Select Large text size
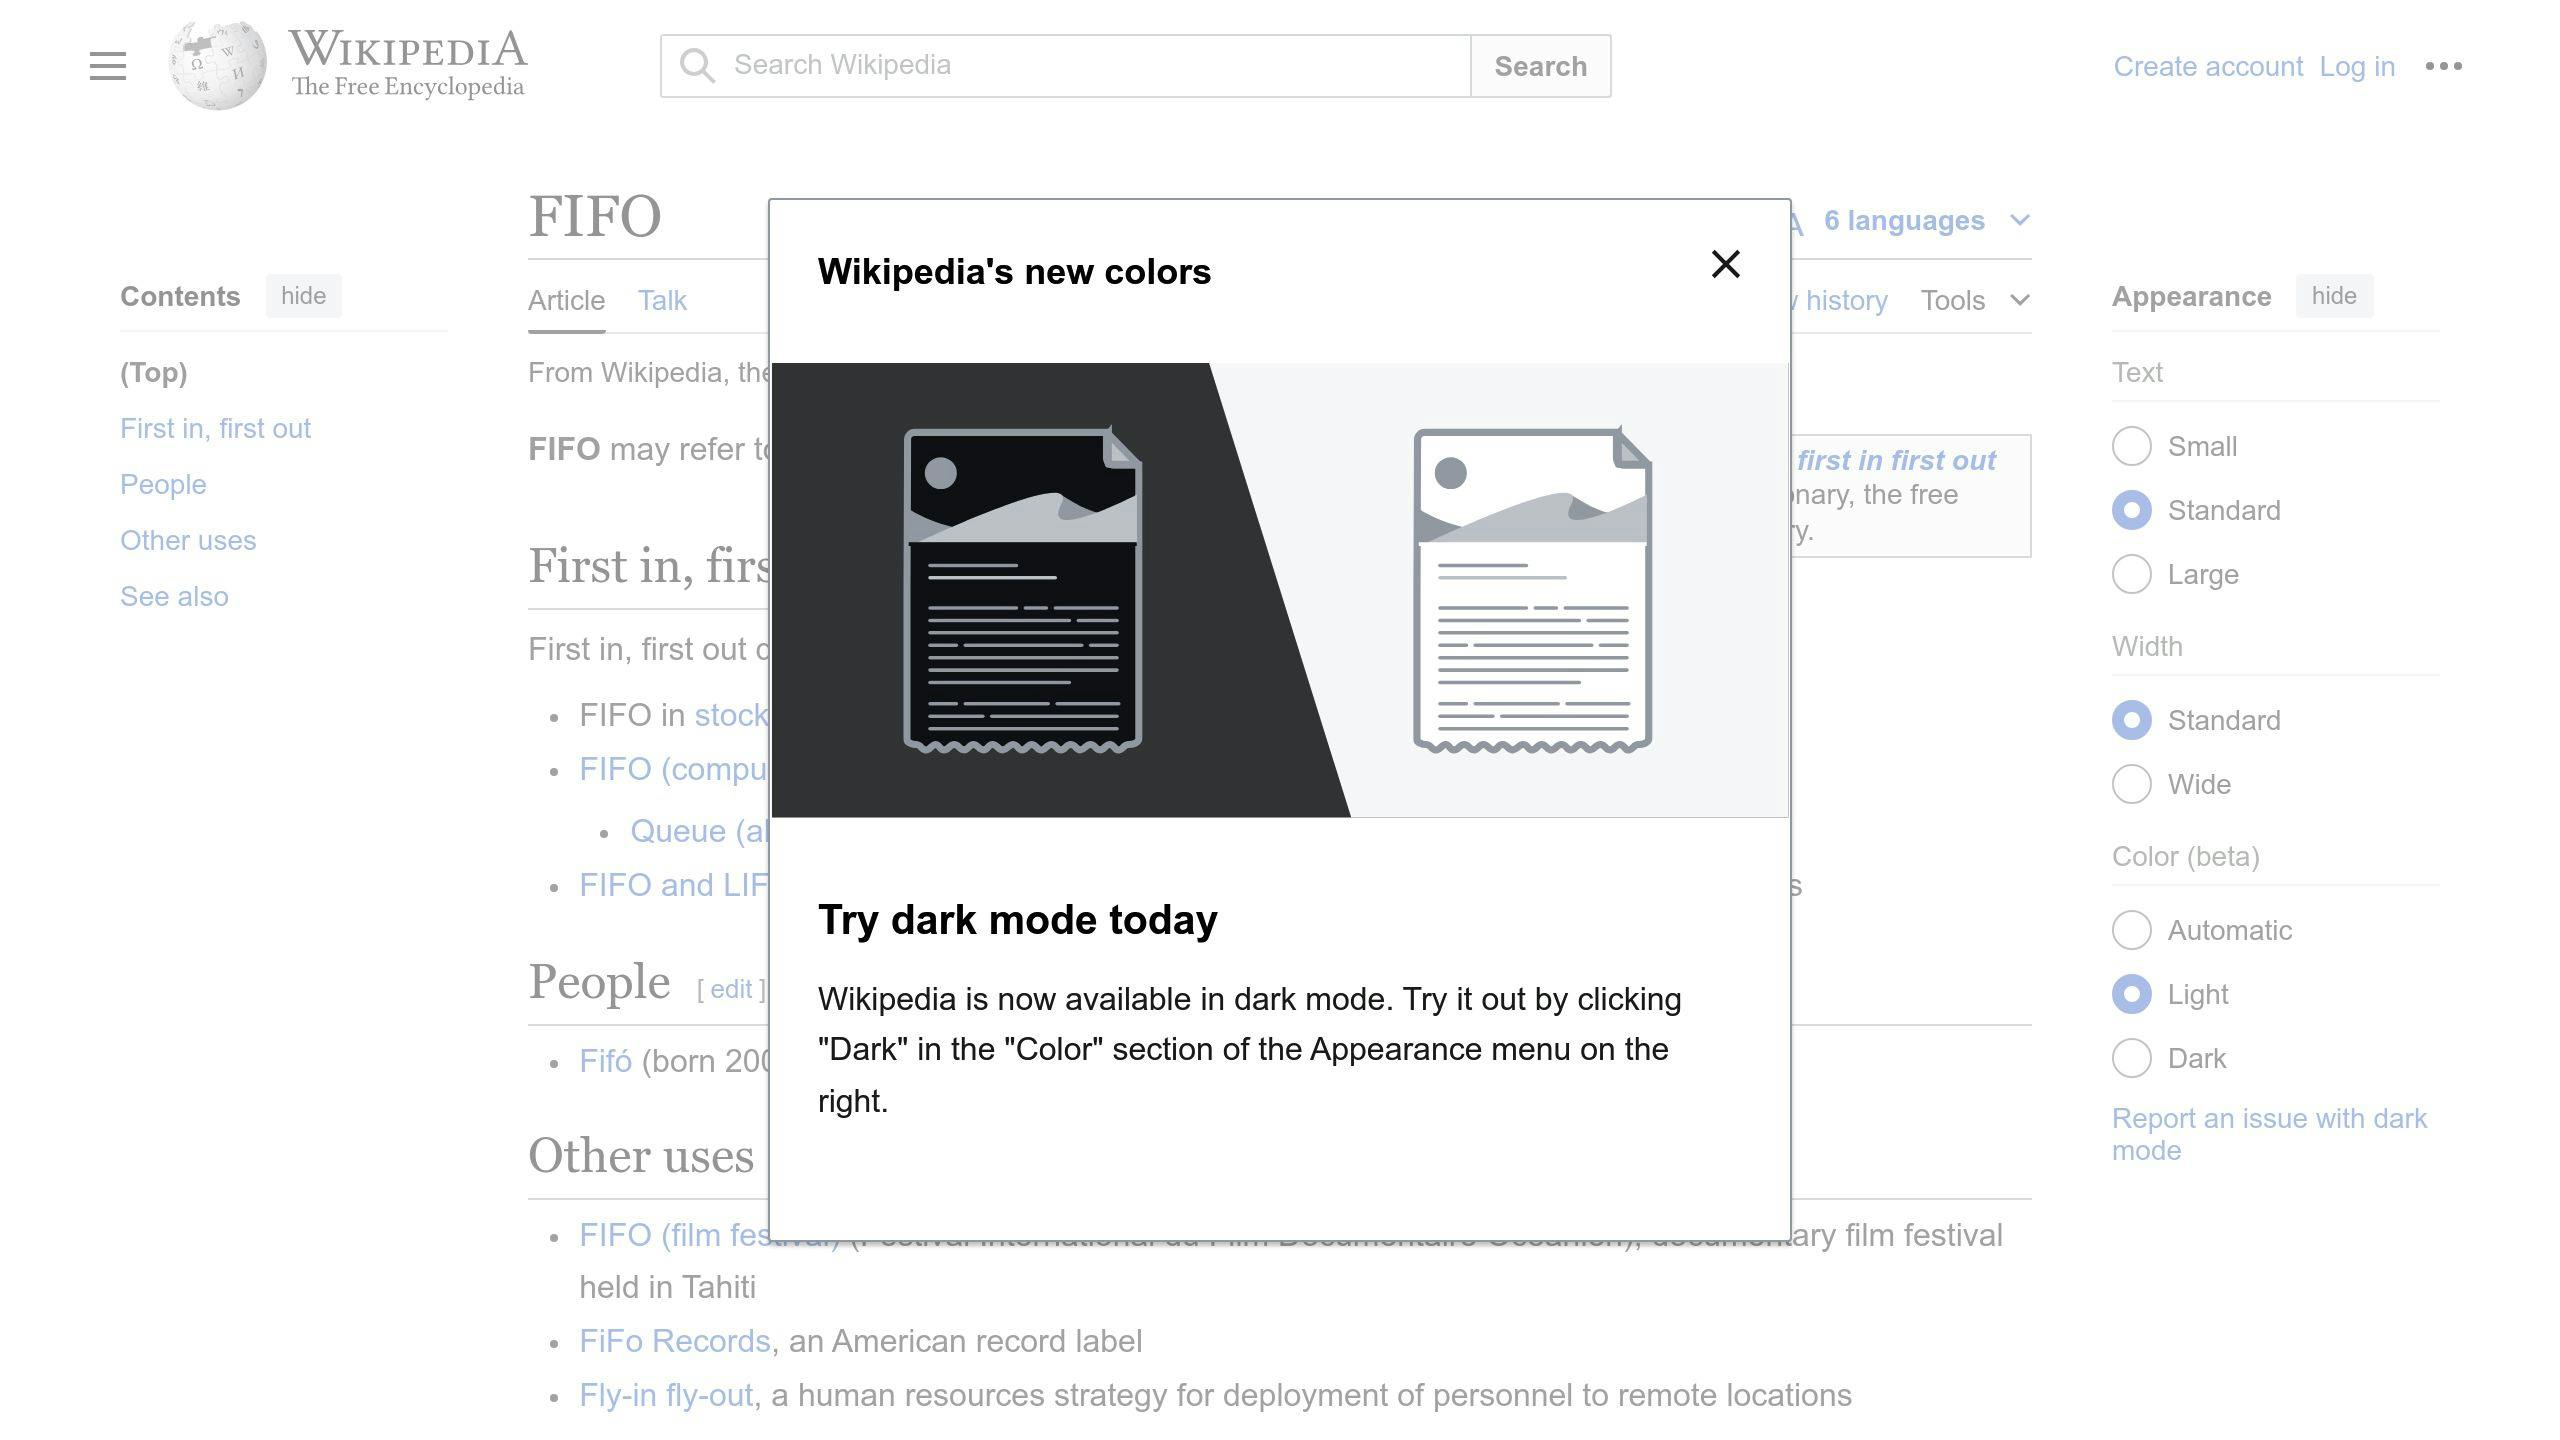Image resolution: width=2560 pixels, height=1440 pixels. 2131,574
